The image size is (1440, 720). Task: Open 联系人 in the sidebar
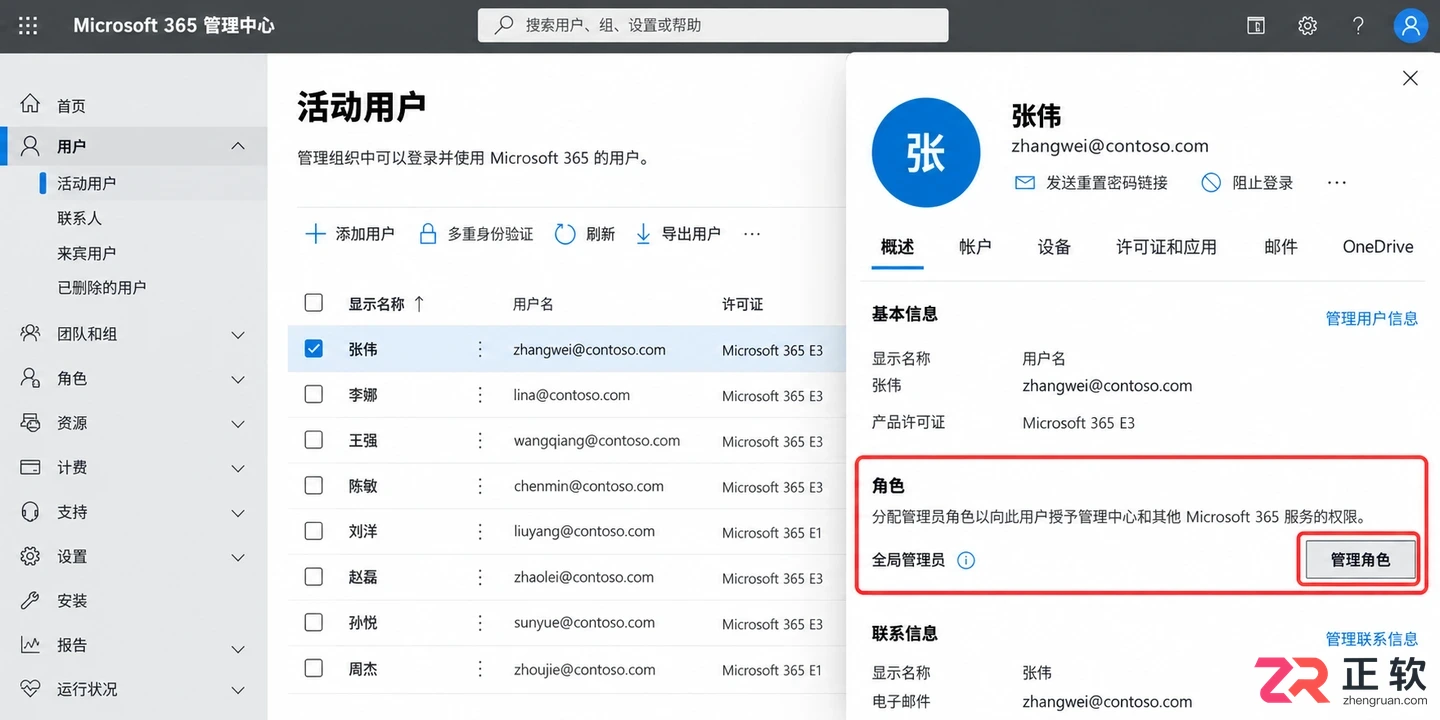point(80,218)
